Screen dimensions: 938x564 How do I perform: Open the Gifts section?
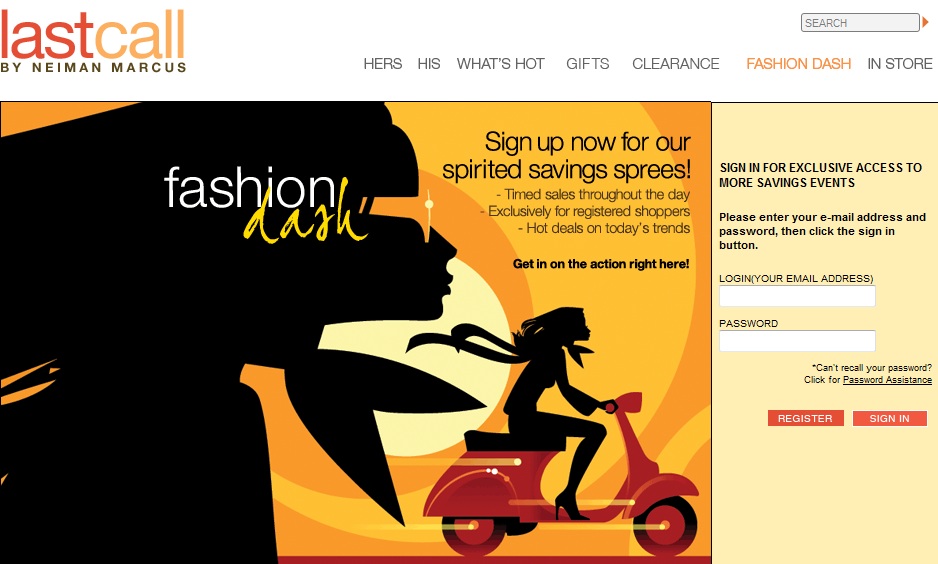click(x=587, y=63)
